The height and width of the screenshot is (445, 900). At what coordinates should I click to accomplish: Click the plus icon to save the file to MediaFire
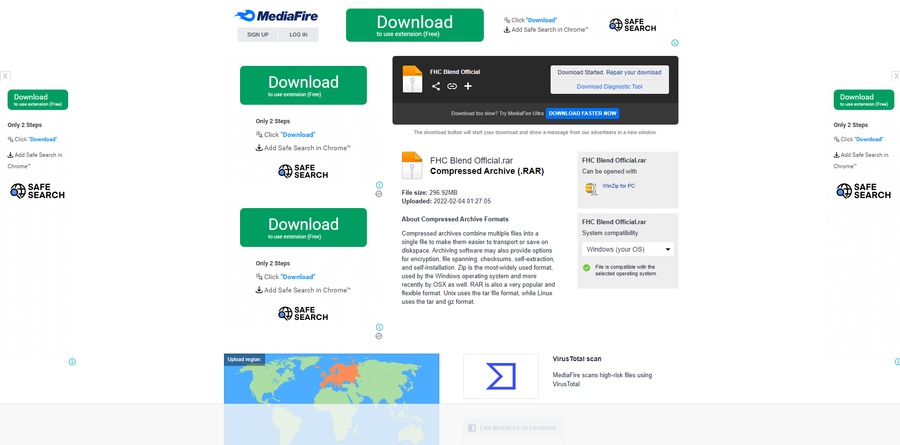click(468, 86)
